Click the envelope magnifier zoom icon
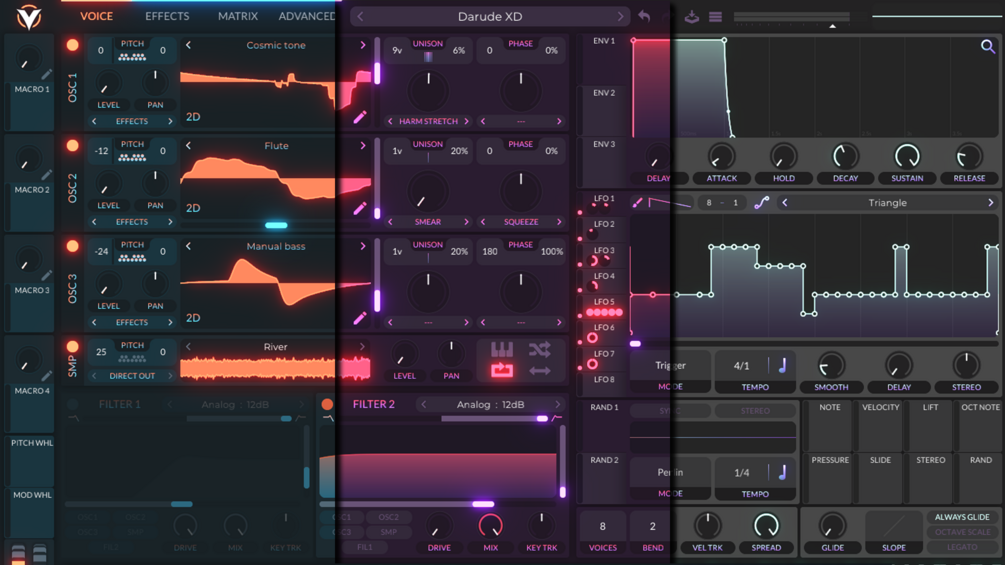The width and height of the screenshot is (1005, 565). point(988,46)
